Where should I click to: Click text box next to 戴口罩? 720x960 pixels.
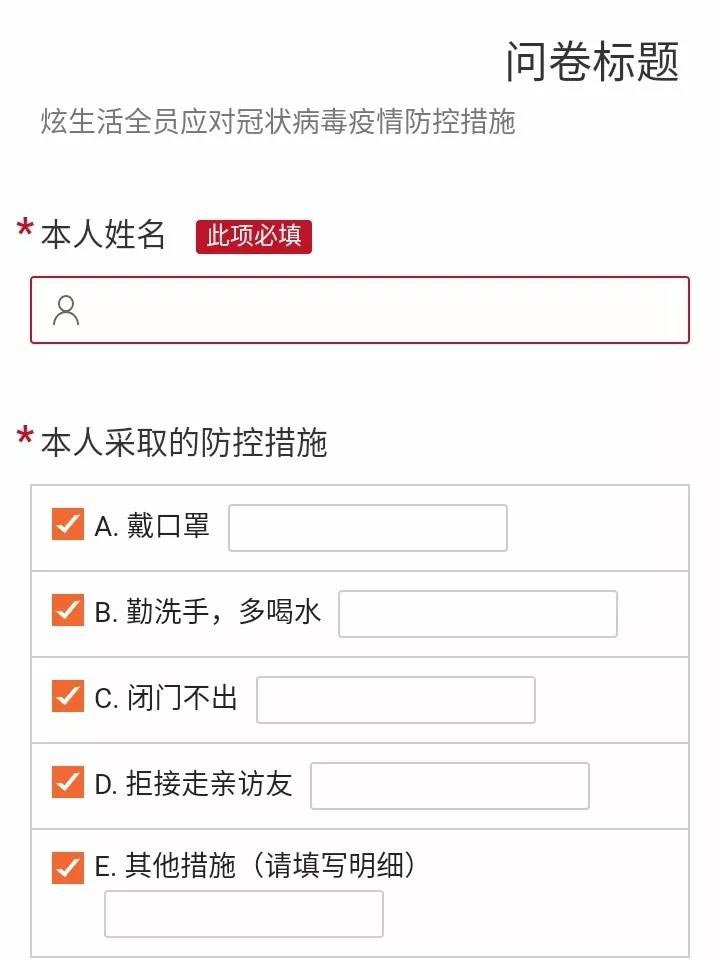(368, 528)
